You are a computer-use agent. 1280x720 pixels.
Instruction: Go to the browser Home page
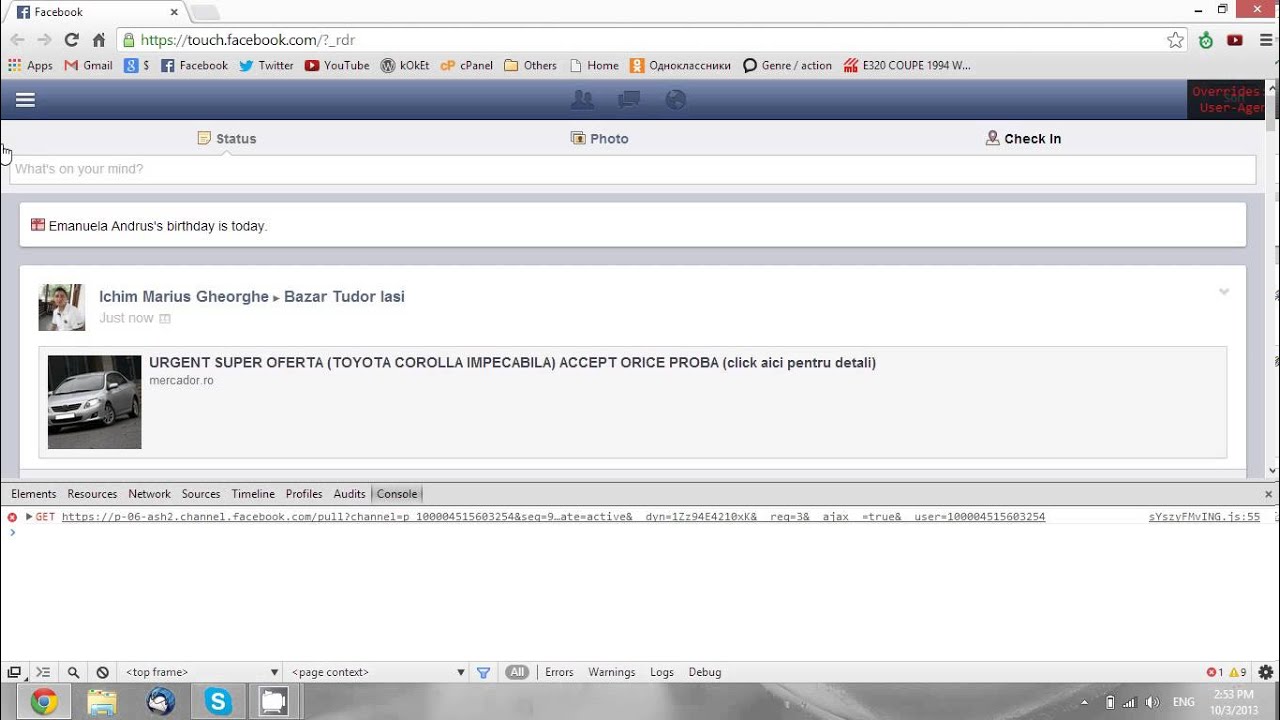click(x=98, y=40)
